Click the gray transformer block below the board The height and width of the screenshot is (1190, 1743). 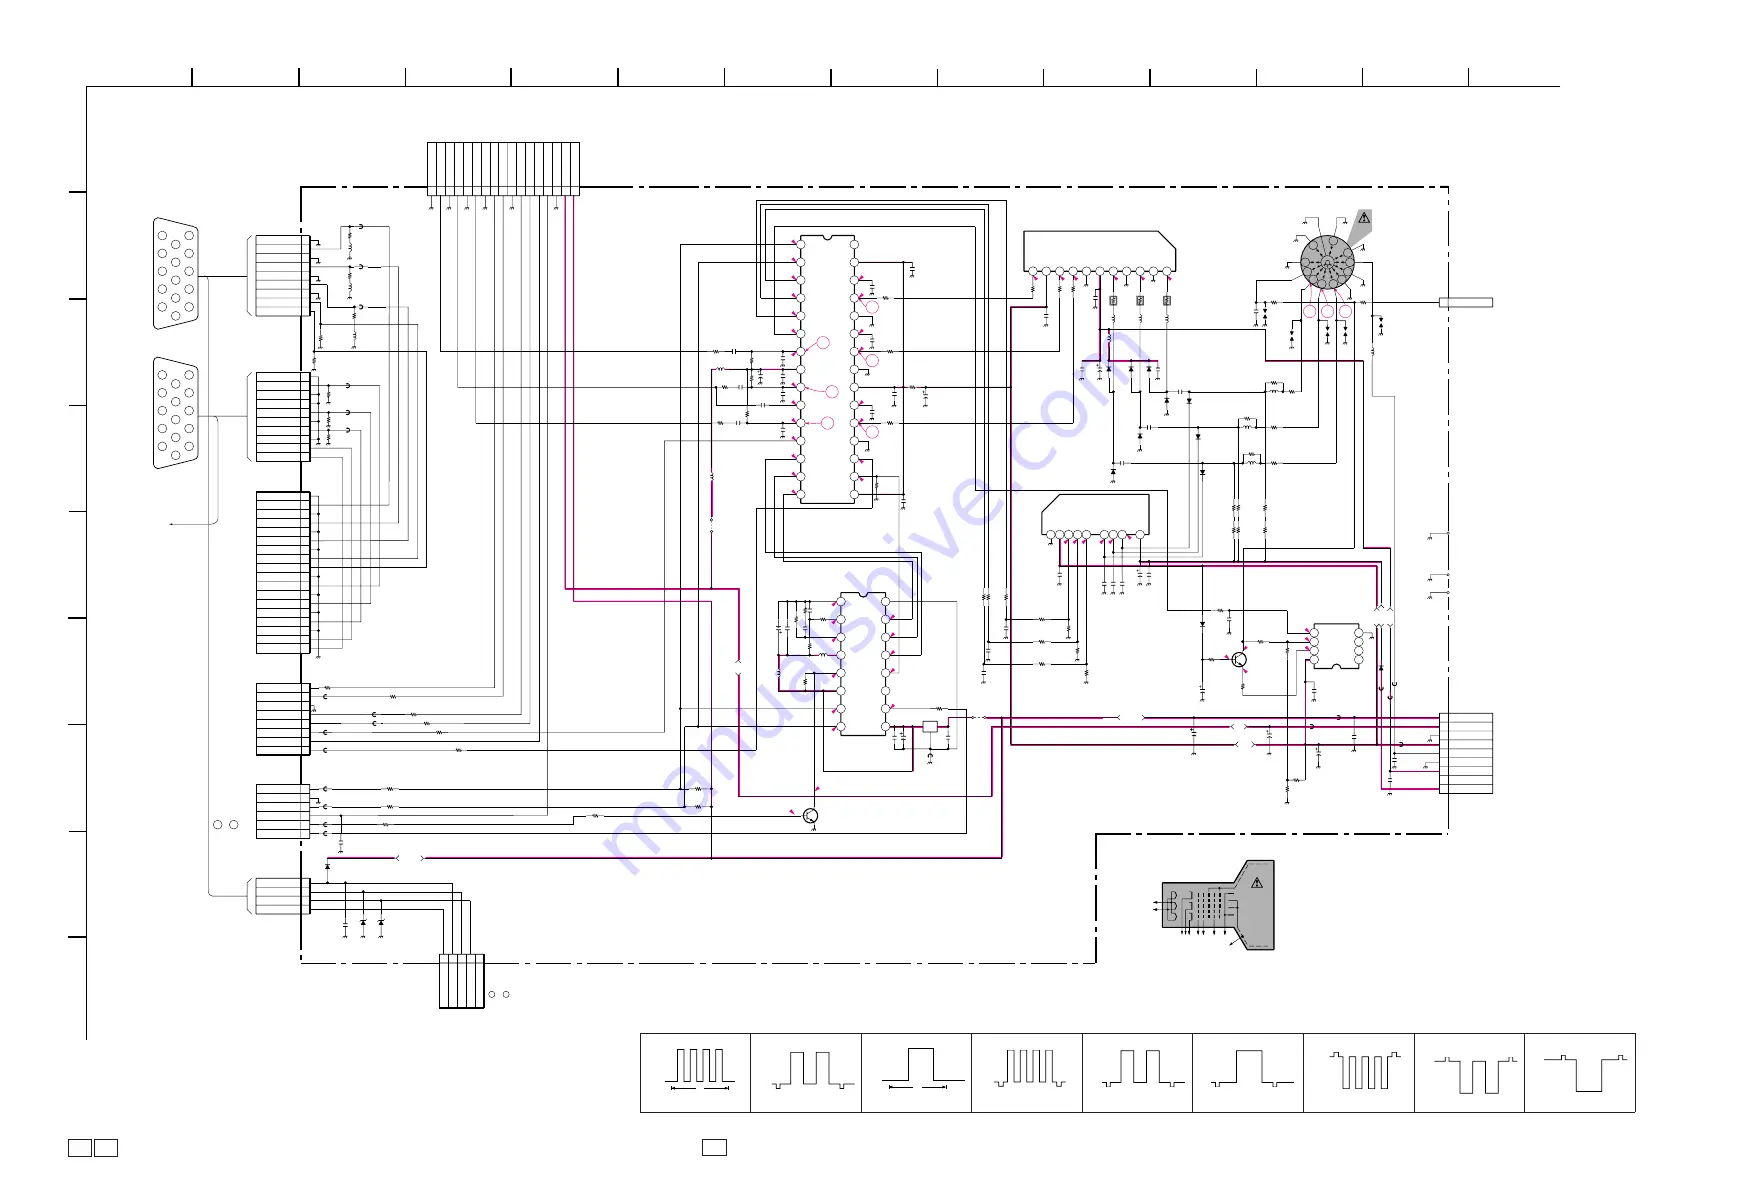[x=1218, y=905]
